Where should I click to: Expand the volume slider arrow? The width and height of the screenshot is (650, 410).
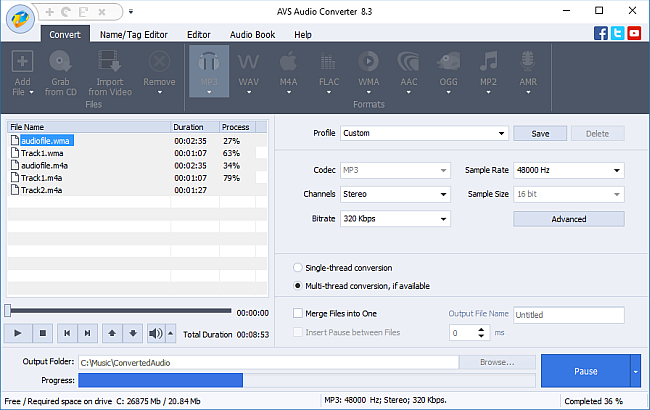click(170, 333)
